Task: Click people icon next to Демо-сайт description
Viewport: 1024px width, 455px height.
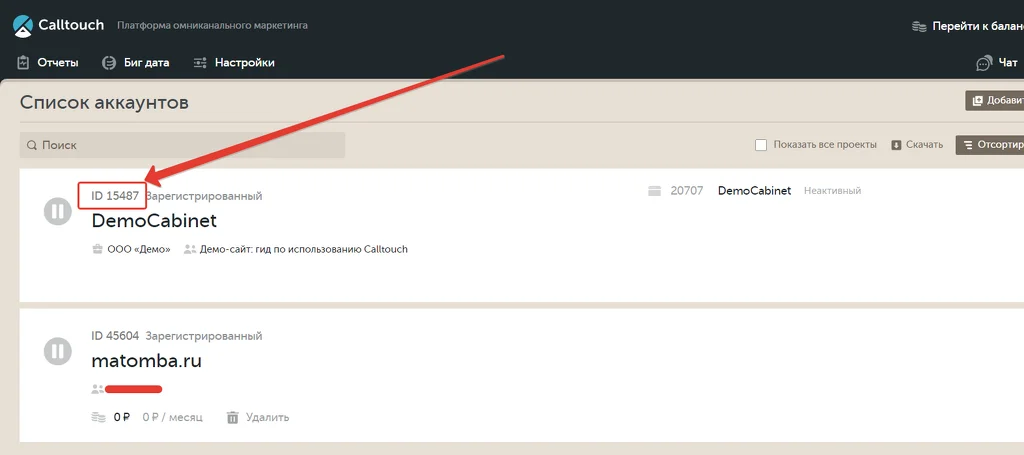Action: tap(190, 249)
